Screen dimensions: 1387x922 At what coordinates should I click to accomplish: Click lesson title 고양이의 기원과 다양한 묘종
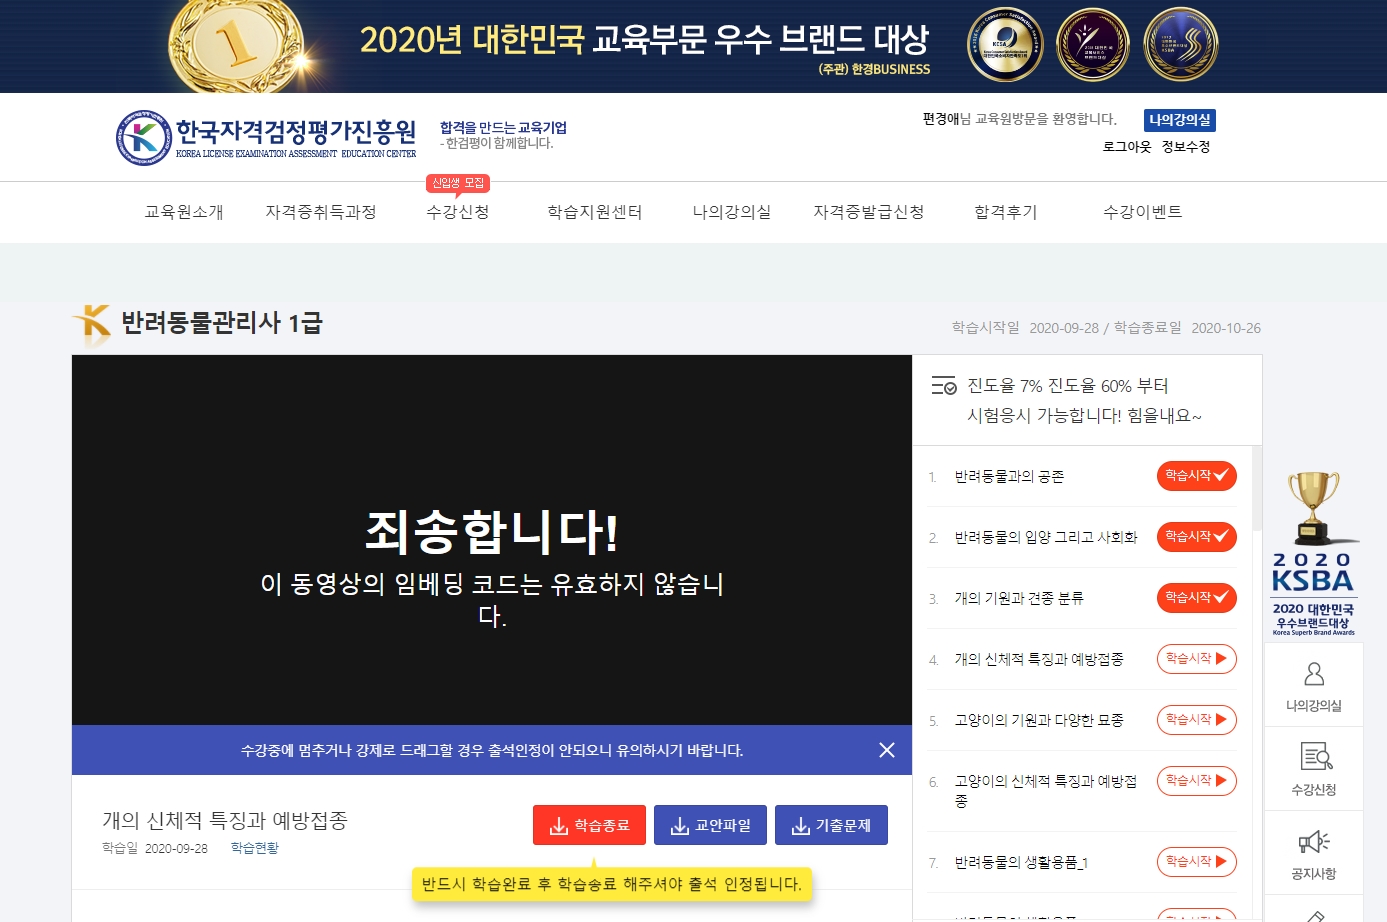click(x=1039, y=721)
